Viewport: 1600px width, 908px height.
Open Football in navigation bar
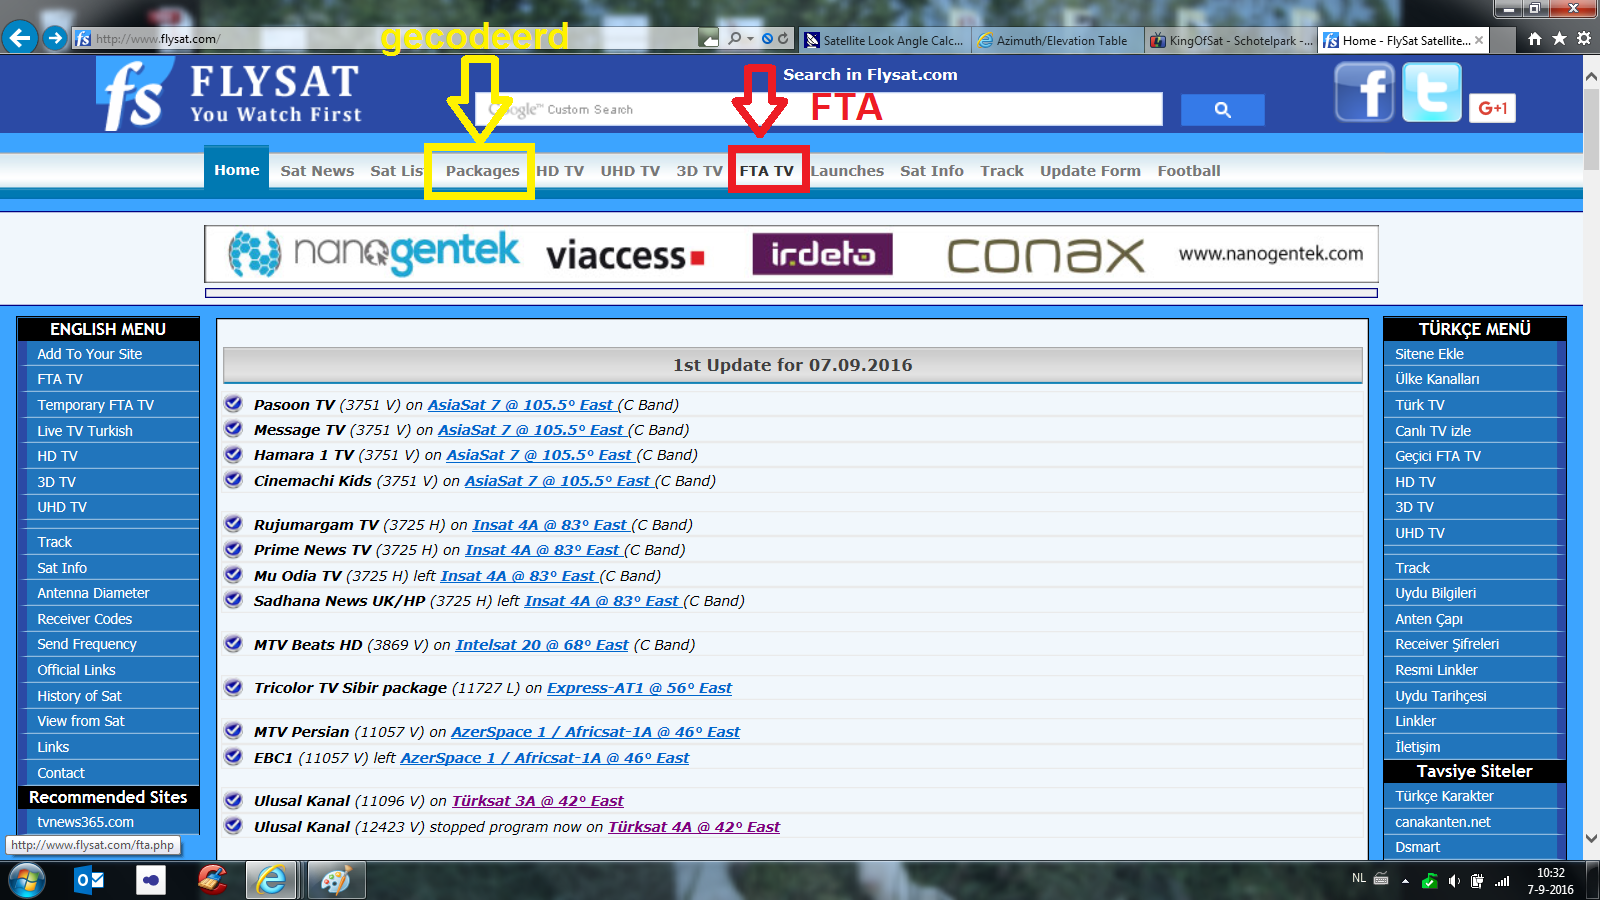click(1189, 171)
